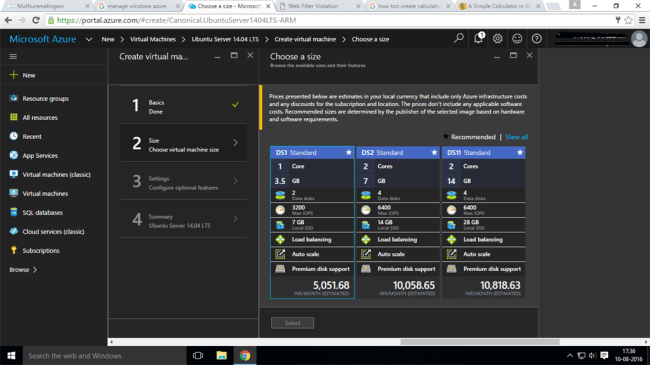Click the DS2 Auto scale icon
The image size is (650, 365).
(366, 254)
